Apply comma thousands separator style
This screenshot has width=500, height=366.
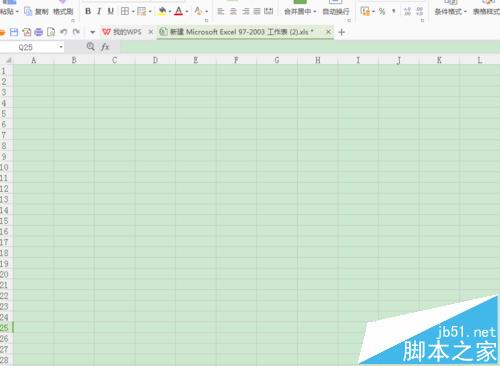pos(394,11)
